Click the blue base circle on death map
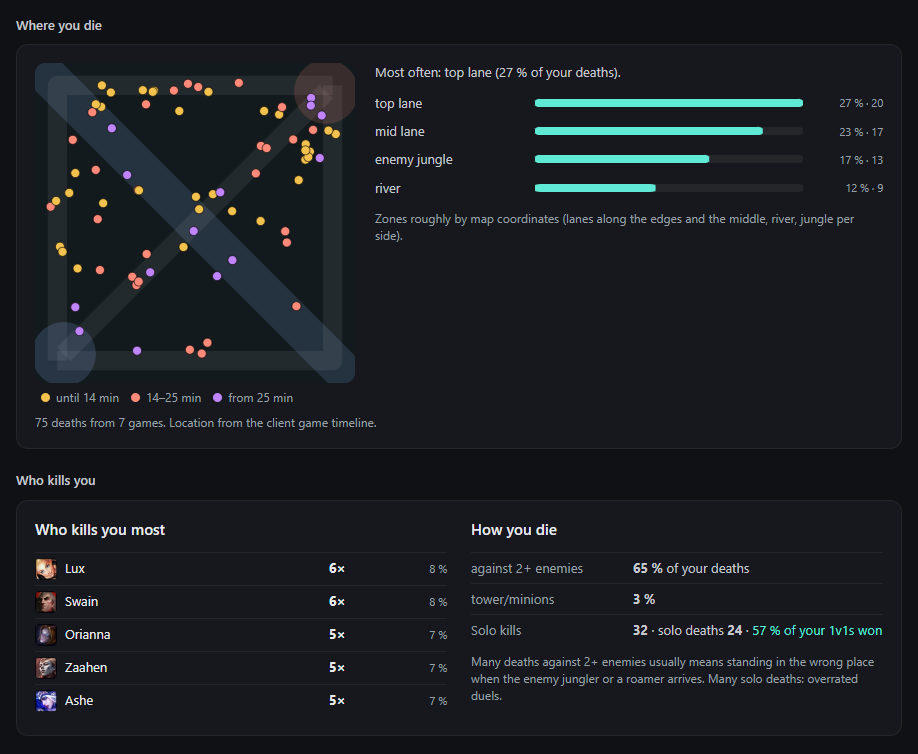 point(65,352)
